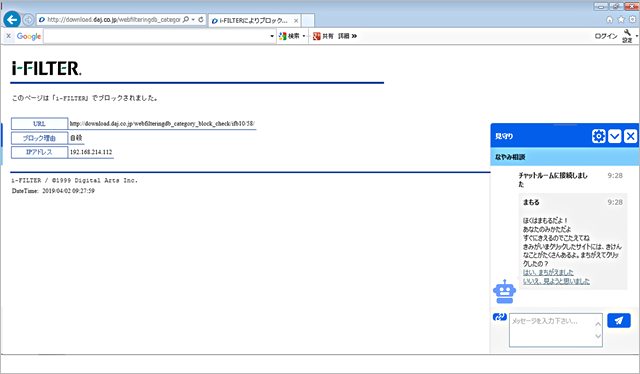Click the Google toolbar ログイン button
The height and width of the screenshot is (374, 640).
[606, 36]
